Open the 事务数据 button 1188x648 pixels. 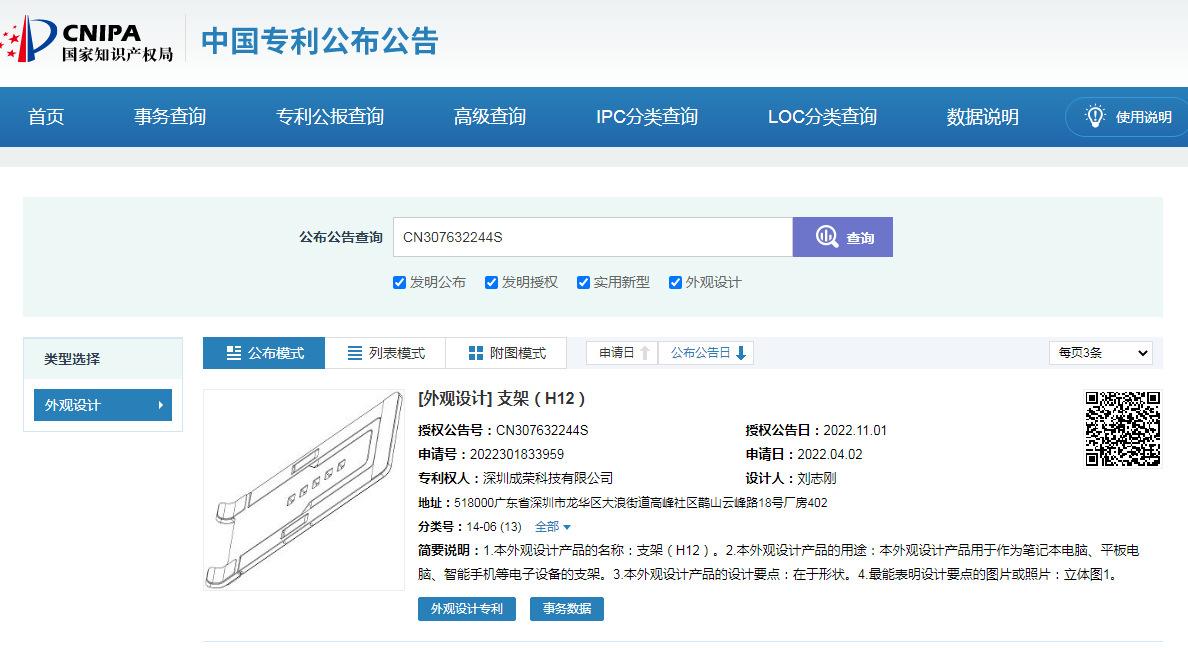click(566, 608)
